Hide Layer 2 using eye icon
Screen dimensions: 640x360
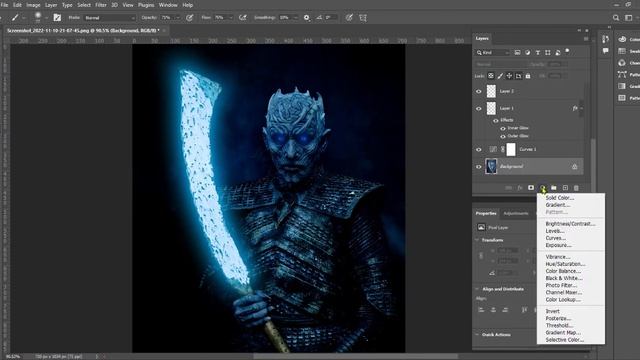pyautogui.click(x=479, y=91)
